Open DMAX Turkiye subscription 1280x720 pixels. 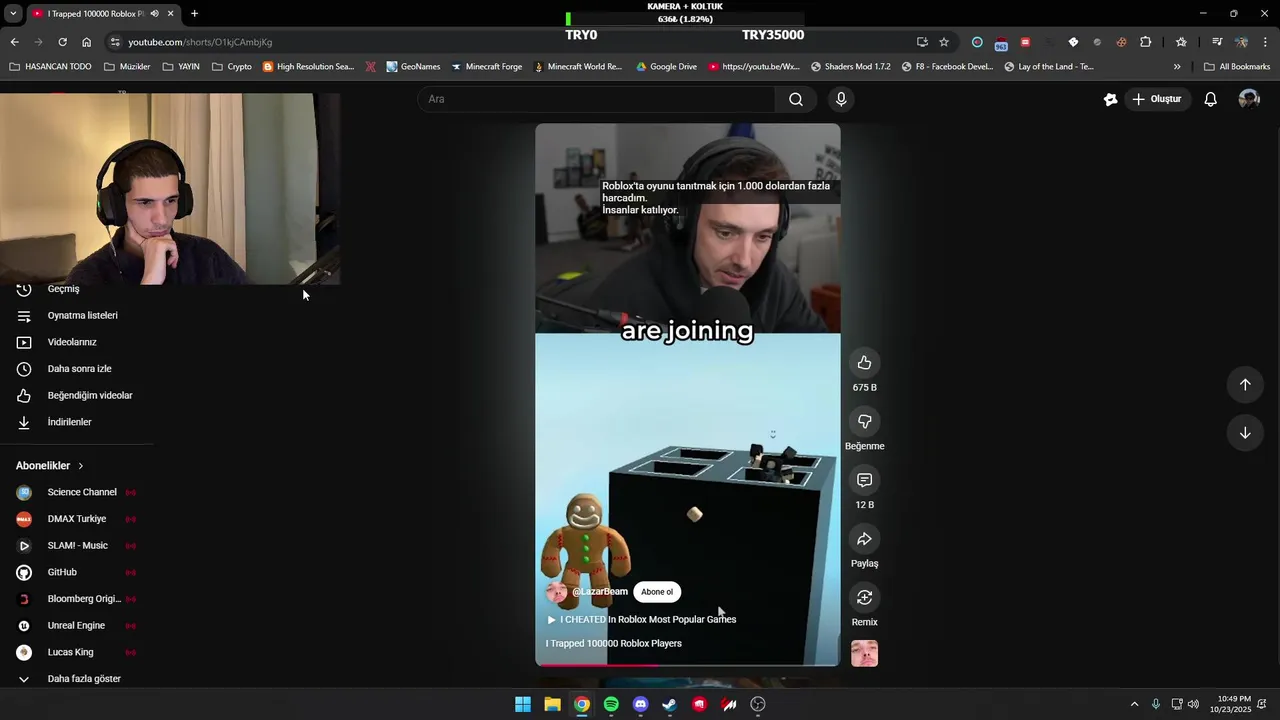pyautogui.click(x=77, y=519)
